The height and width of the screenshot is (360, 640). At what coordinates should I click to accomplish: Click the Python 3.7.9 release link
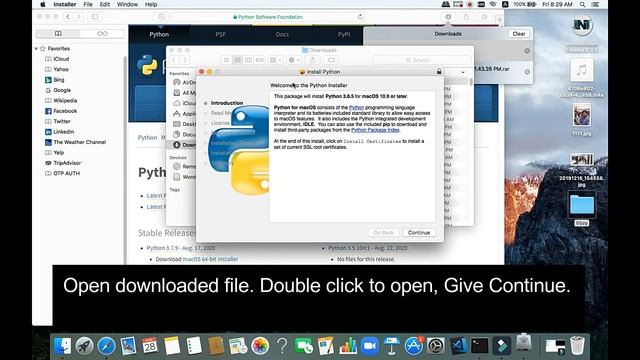pyautogui.click(x=181, y=248)
